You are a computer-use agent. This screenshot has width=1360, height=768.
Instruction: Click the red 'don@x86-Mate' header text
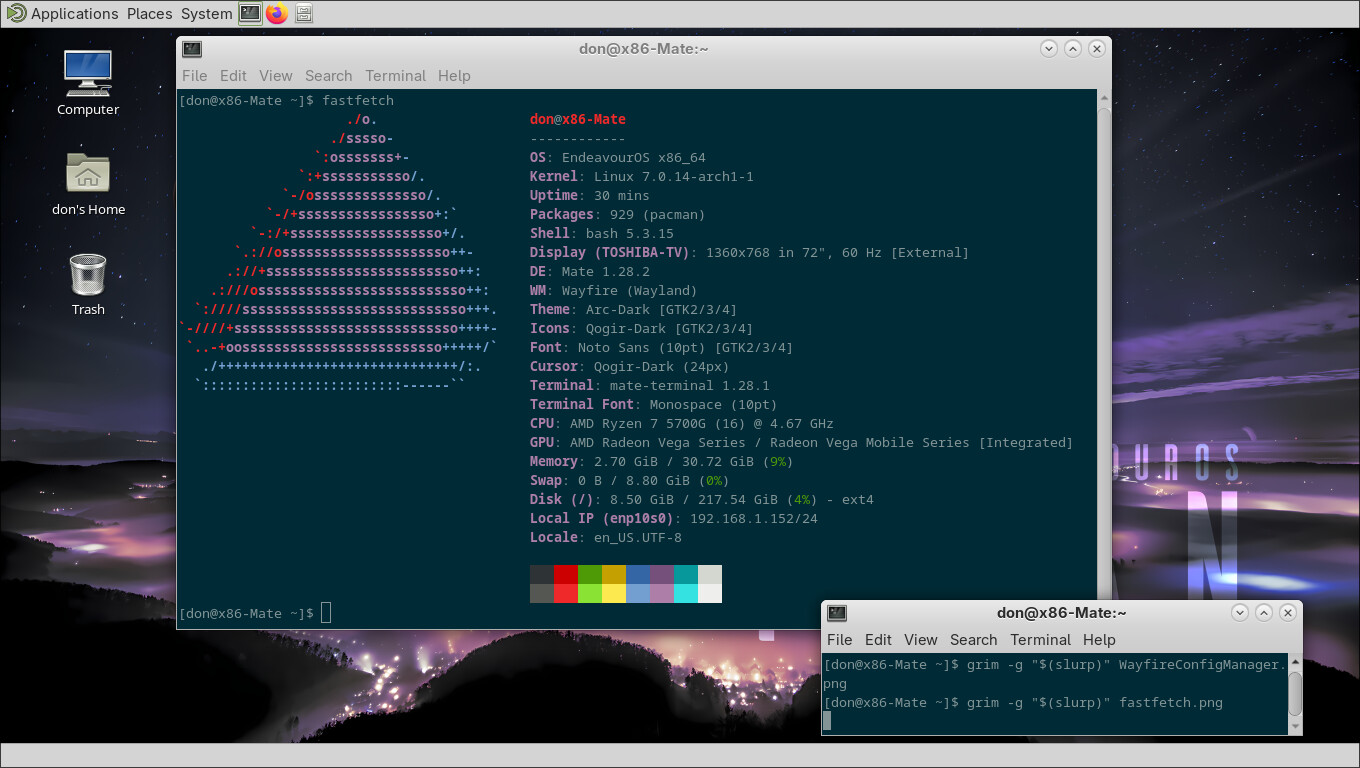click(x=578, y=120)
